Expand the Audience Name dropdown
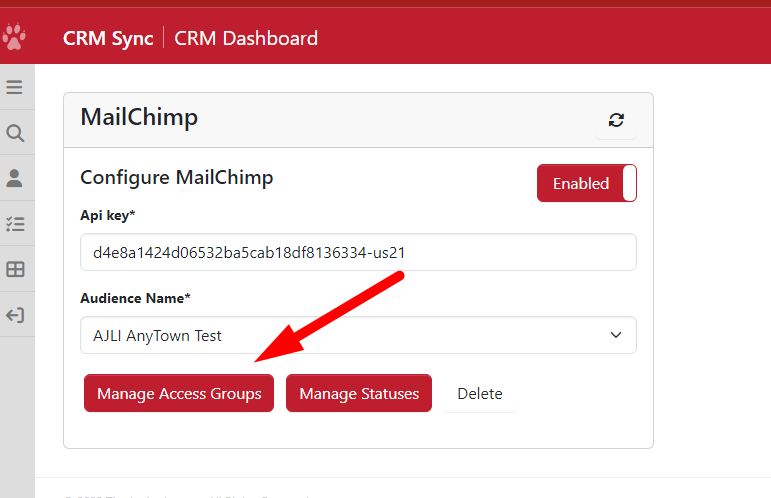Screen dimensions: 771x498 click(x=358, y=335)
